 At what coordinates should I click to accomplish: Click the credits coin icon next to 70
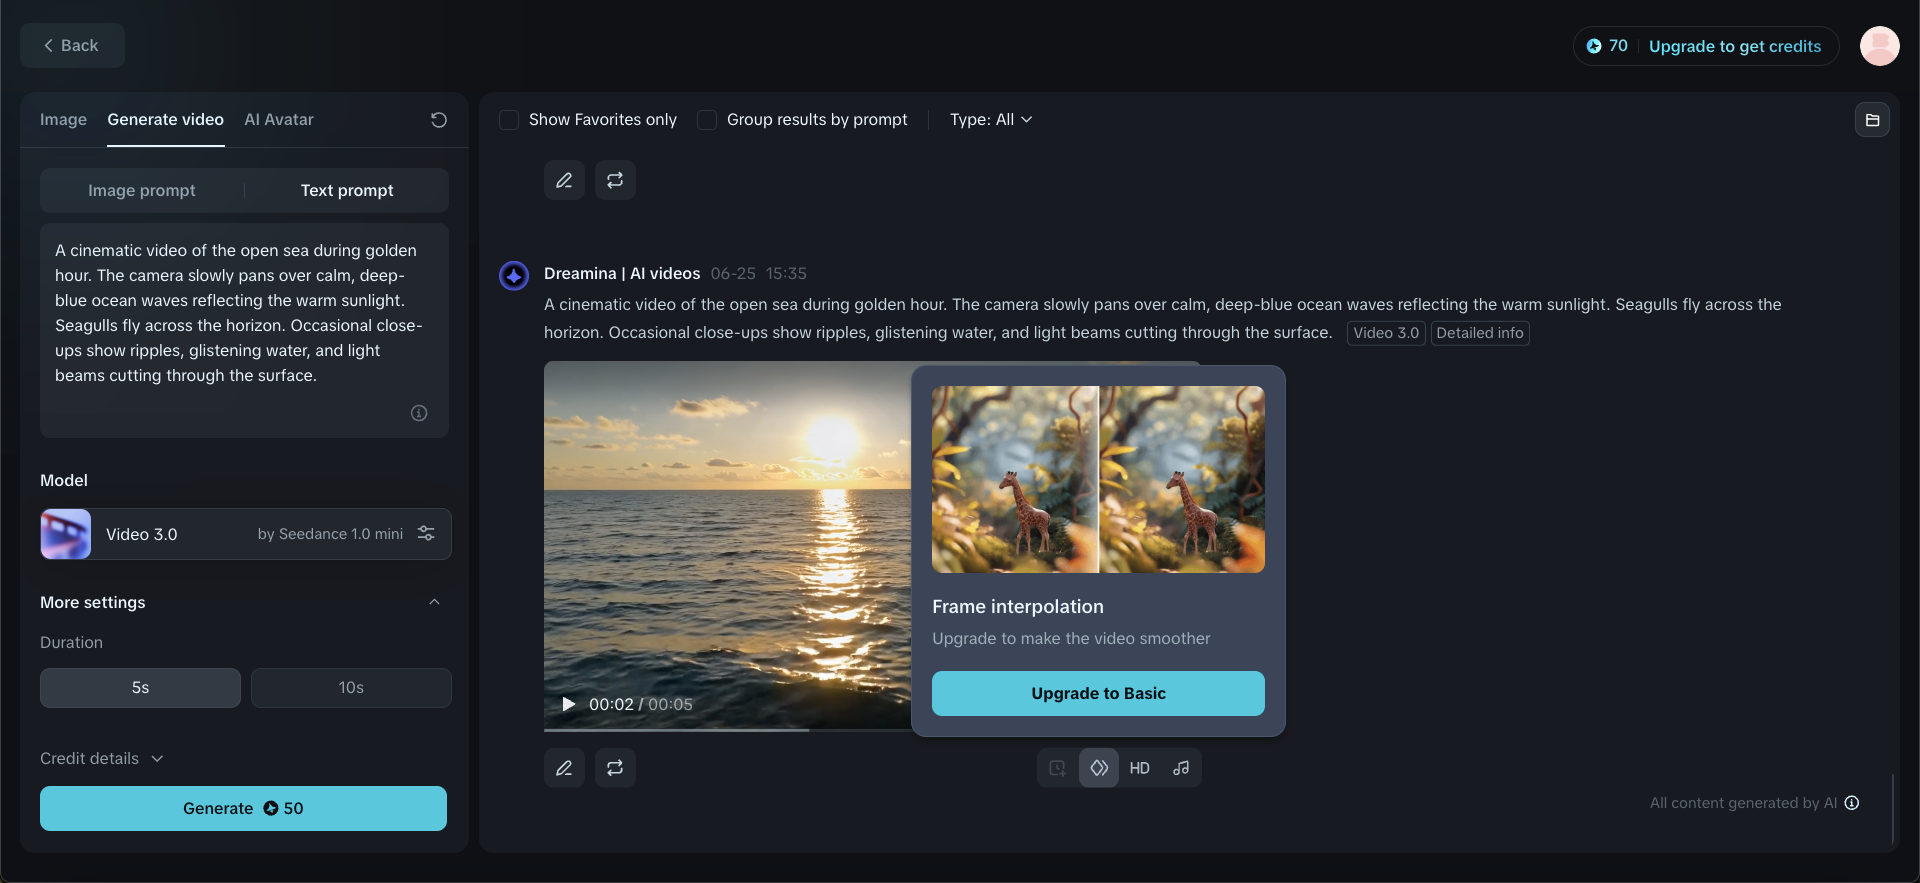point(1594,46)
